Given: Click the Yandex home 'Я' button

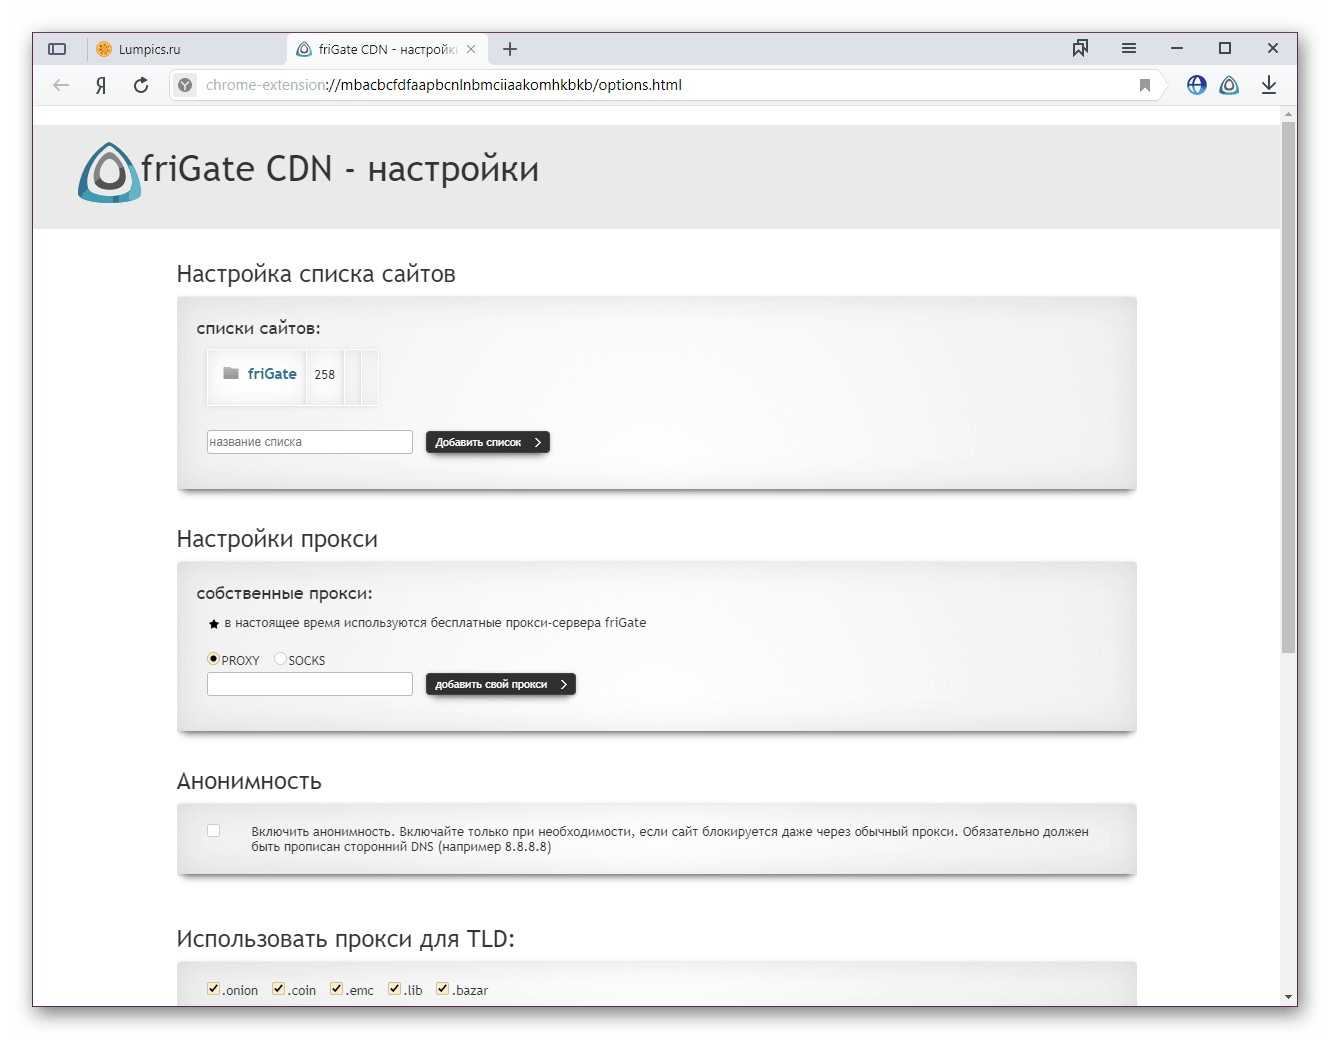Looking at the screenshot, I should coord(101,85).
